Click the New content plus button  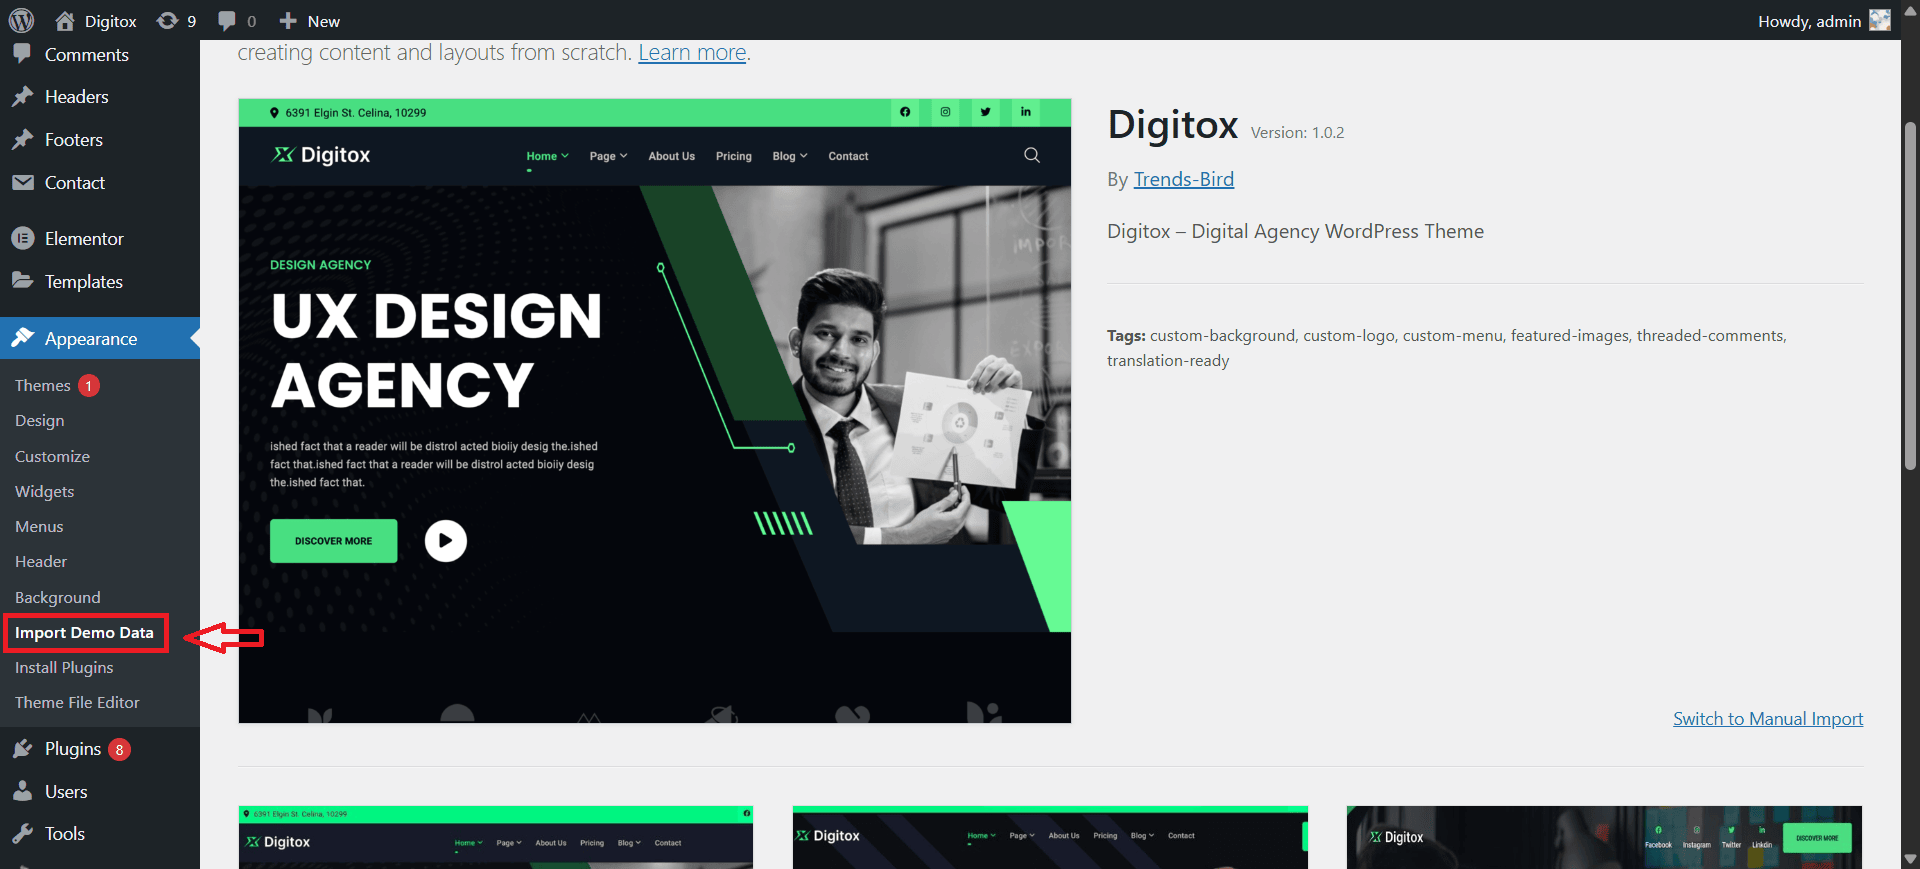(309, 21)
